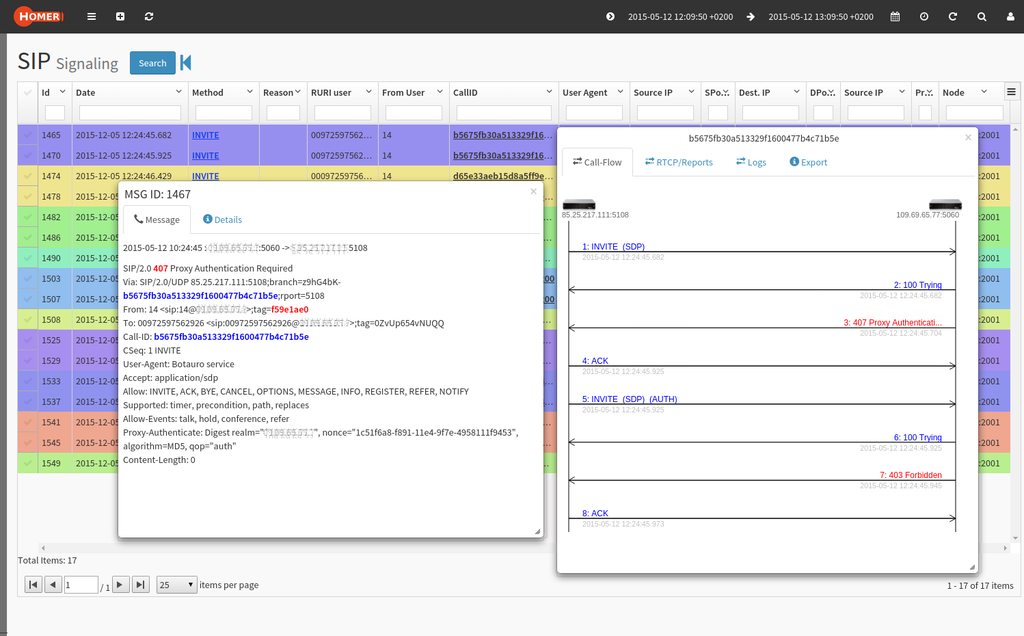Go to next page of results

pyautogui.click(x=120, y=584)
